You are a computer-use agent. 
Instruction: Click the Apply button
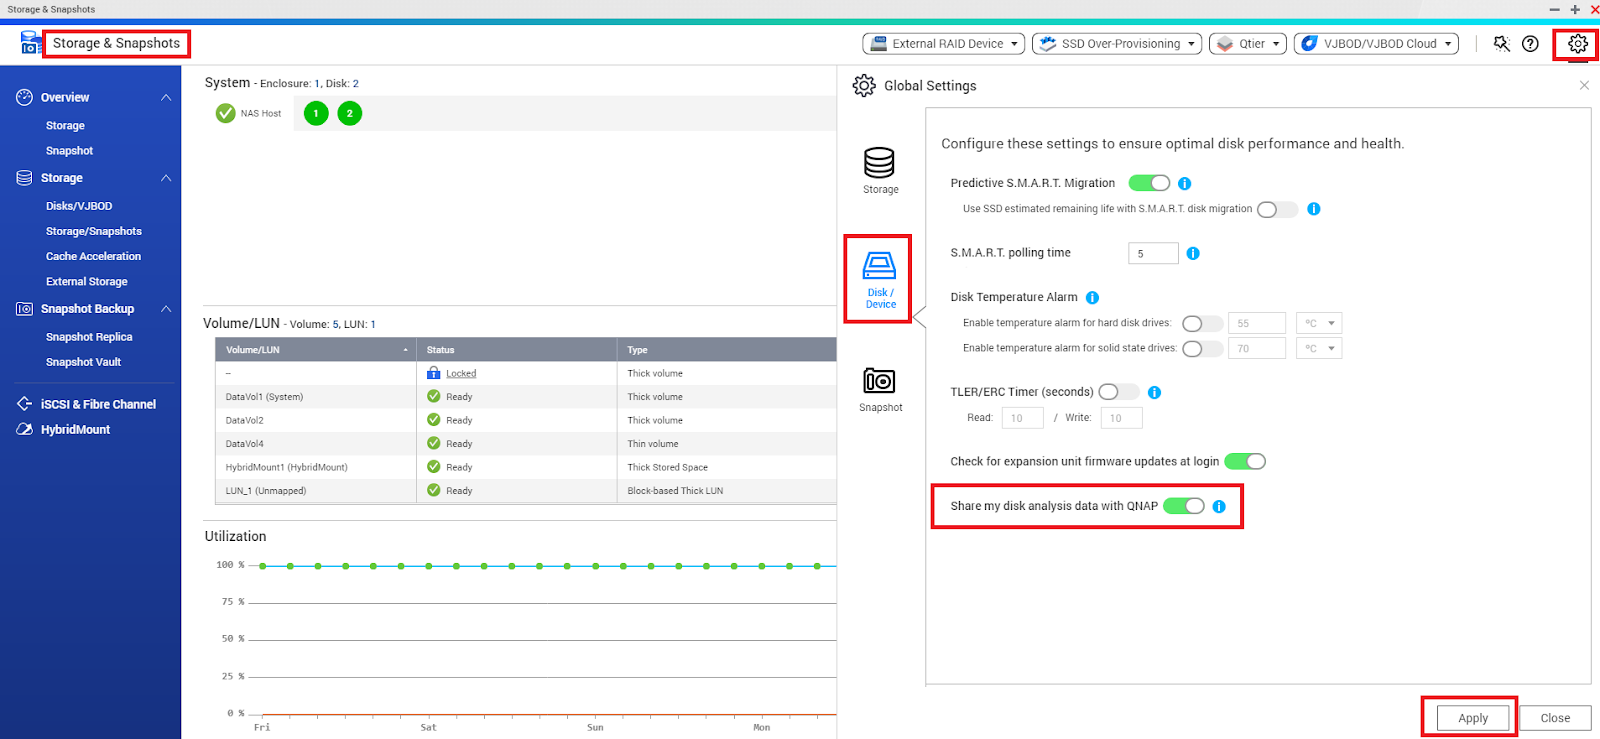coord(1472,718)
